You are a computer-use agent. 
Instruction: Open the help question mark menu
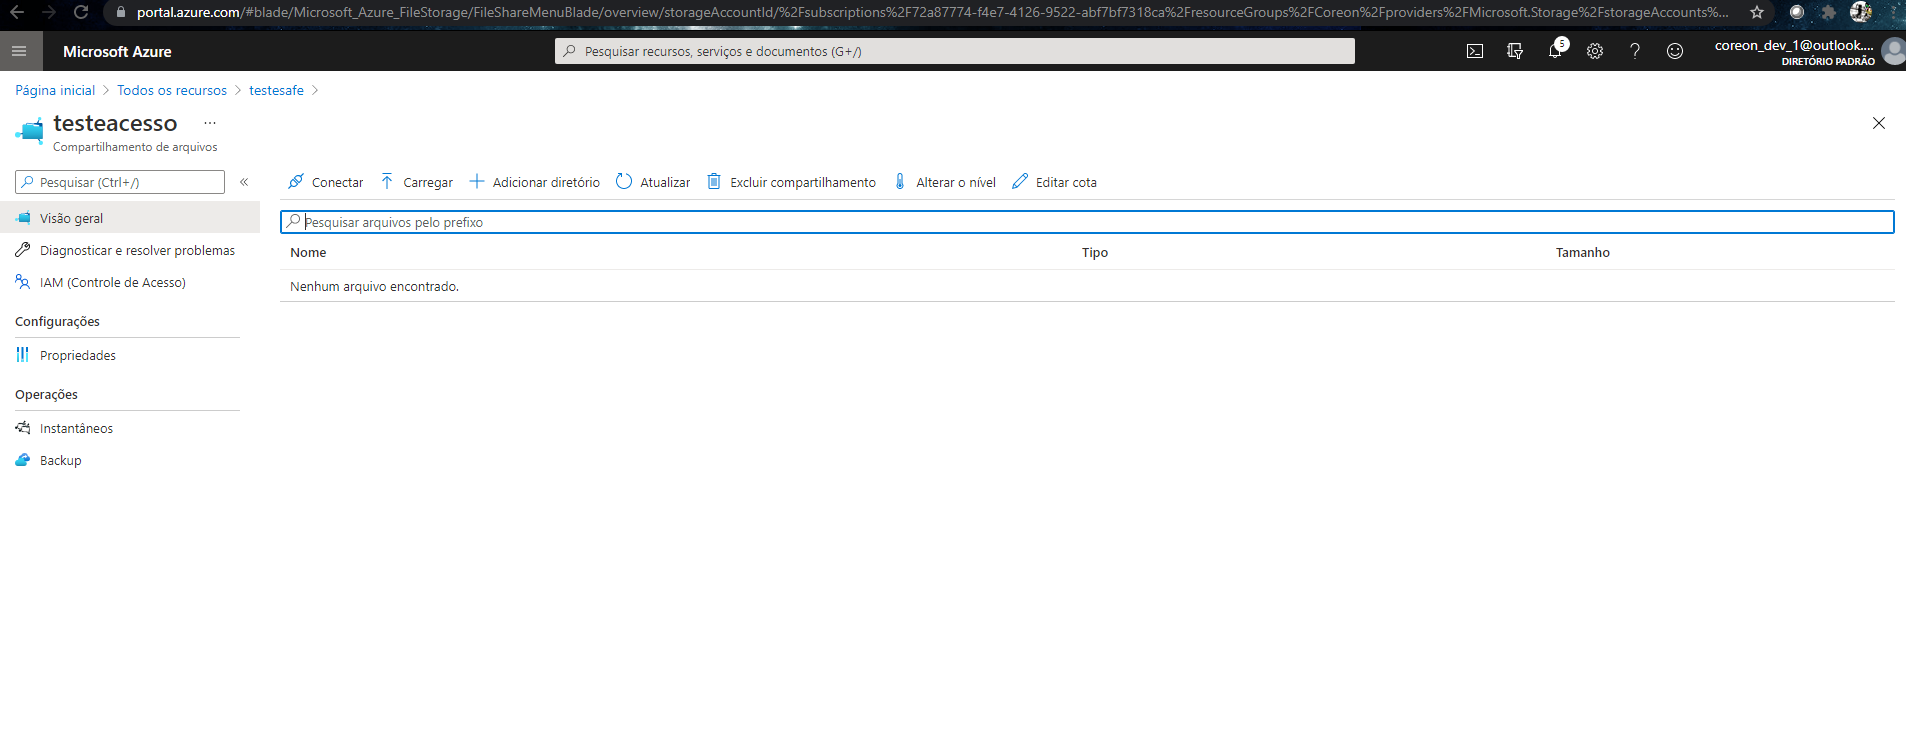(1635, 51)
